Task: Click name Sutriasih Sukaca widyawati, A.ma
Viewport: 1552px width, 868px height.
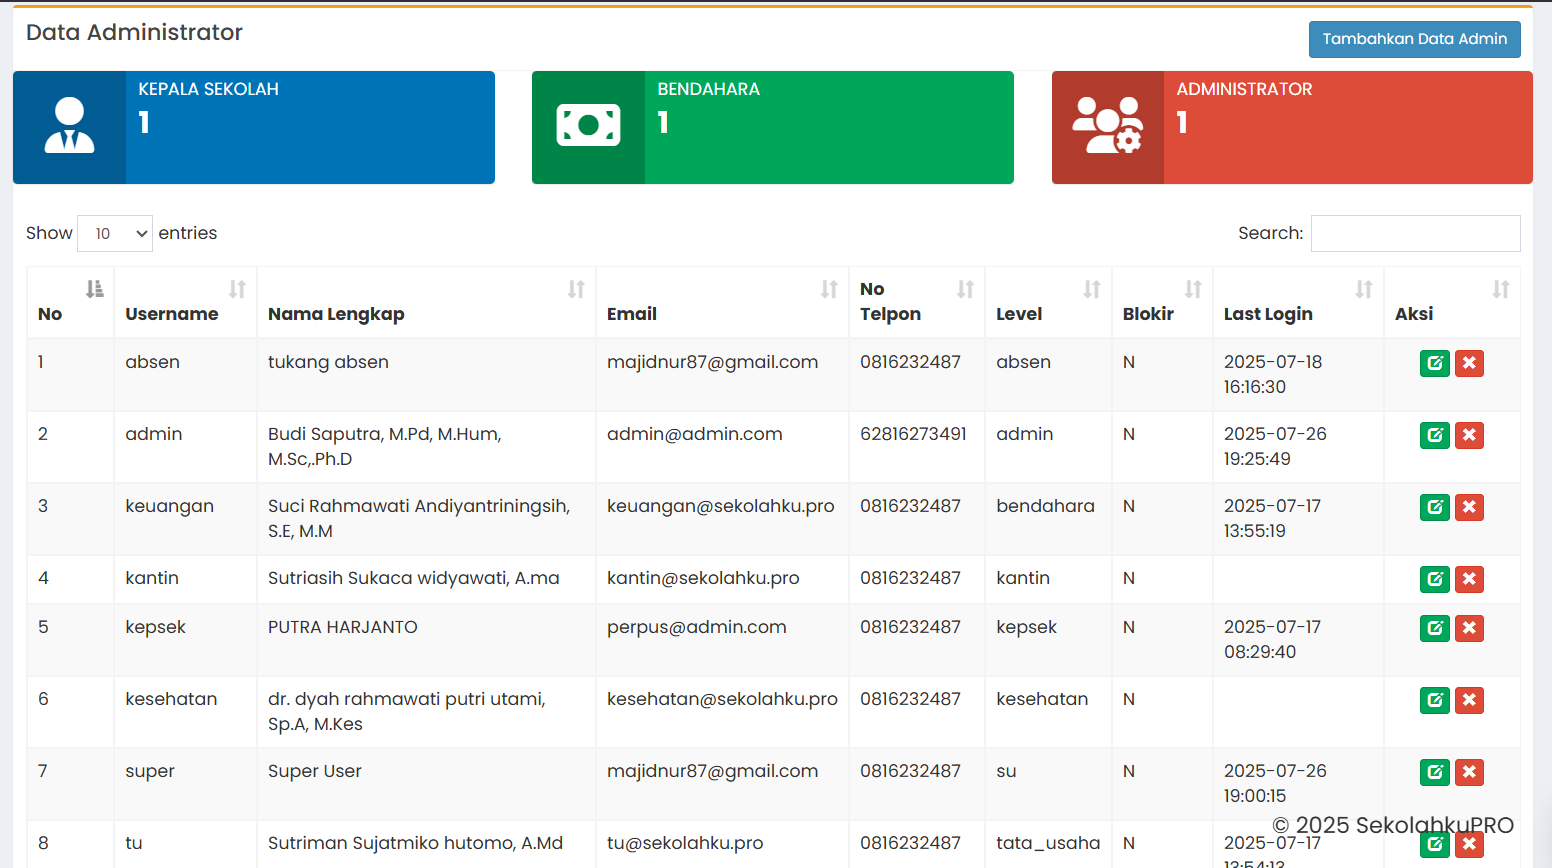Action: [x=414, y=578]
